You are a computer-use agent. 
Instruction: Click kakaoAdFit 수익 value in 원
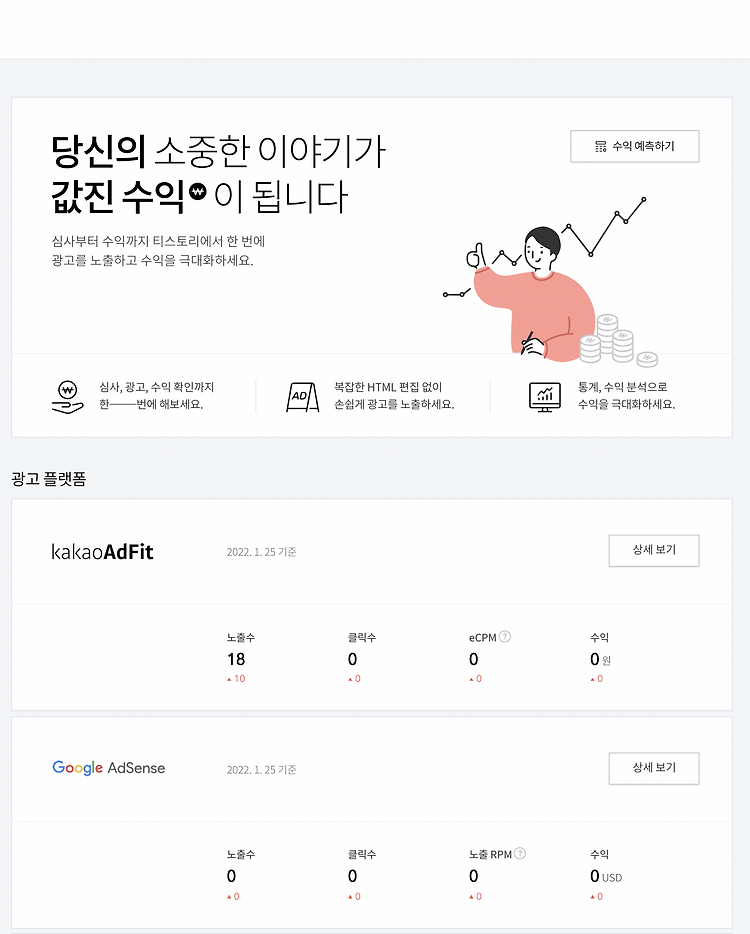pyautogui.click(x=600, y=659)
